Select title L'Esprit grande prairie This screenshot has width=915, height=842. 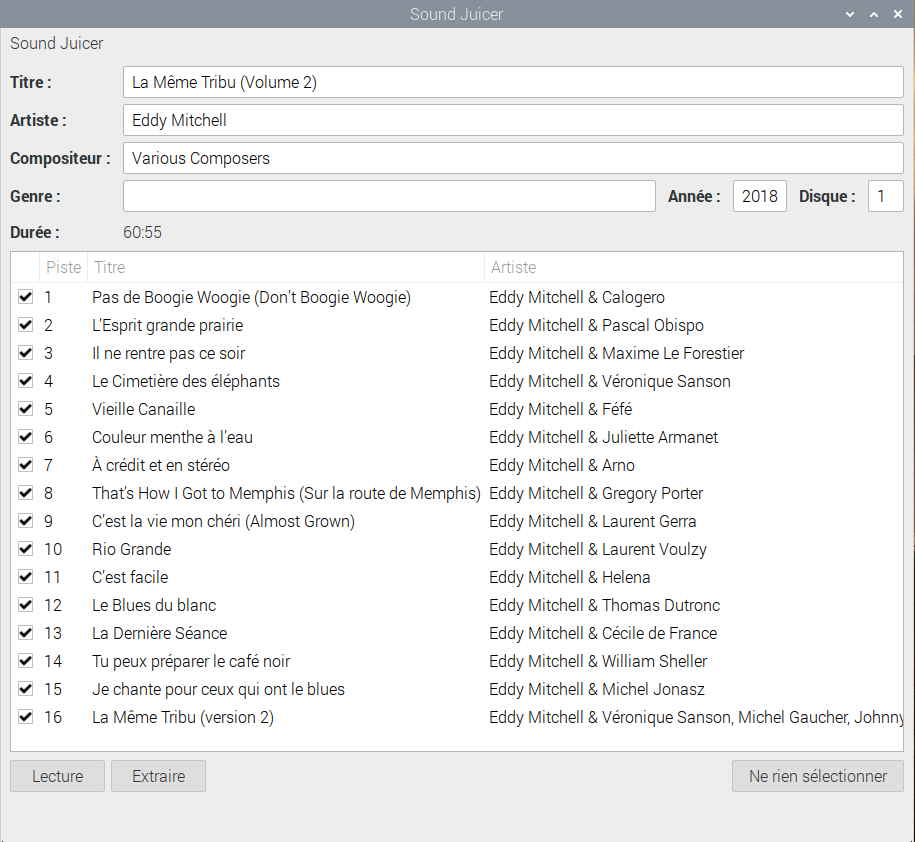click(x=167, y=325)
